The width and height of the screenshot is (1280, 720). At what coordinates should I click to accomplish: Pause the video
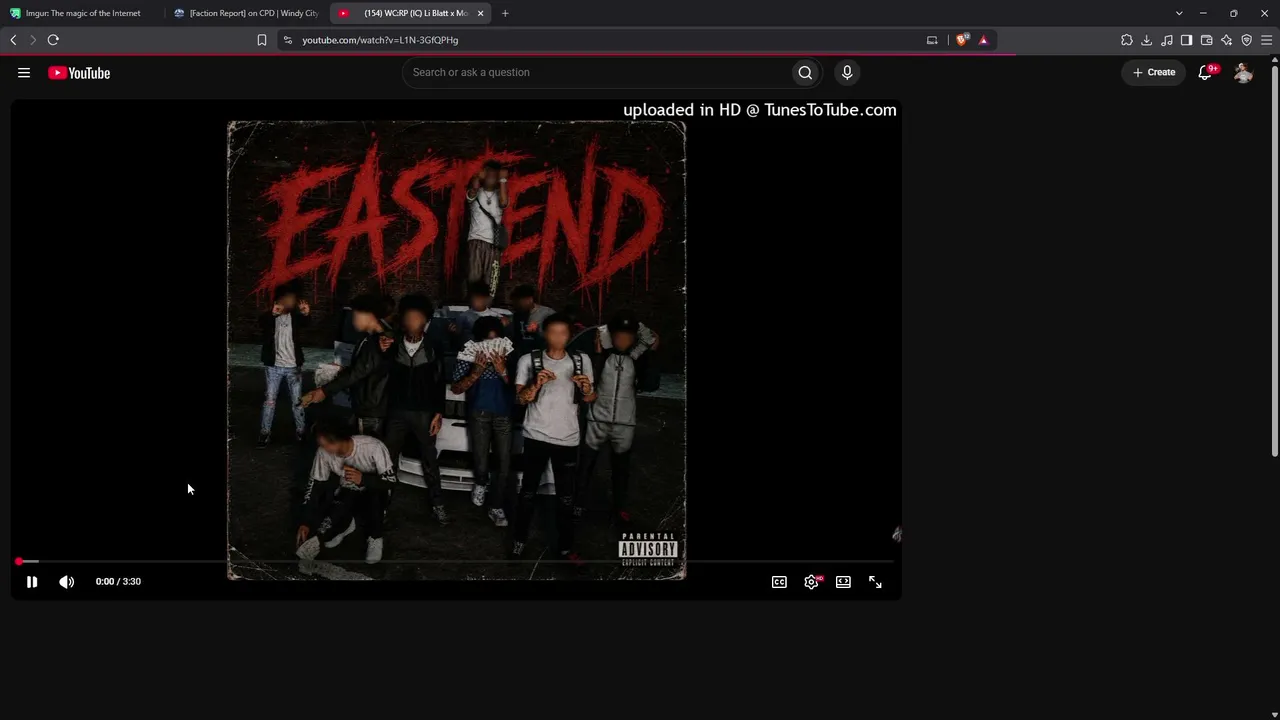click(32, 581)
